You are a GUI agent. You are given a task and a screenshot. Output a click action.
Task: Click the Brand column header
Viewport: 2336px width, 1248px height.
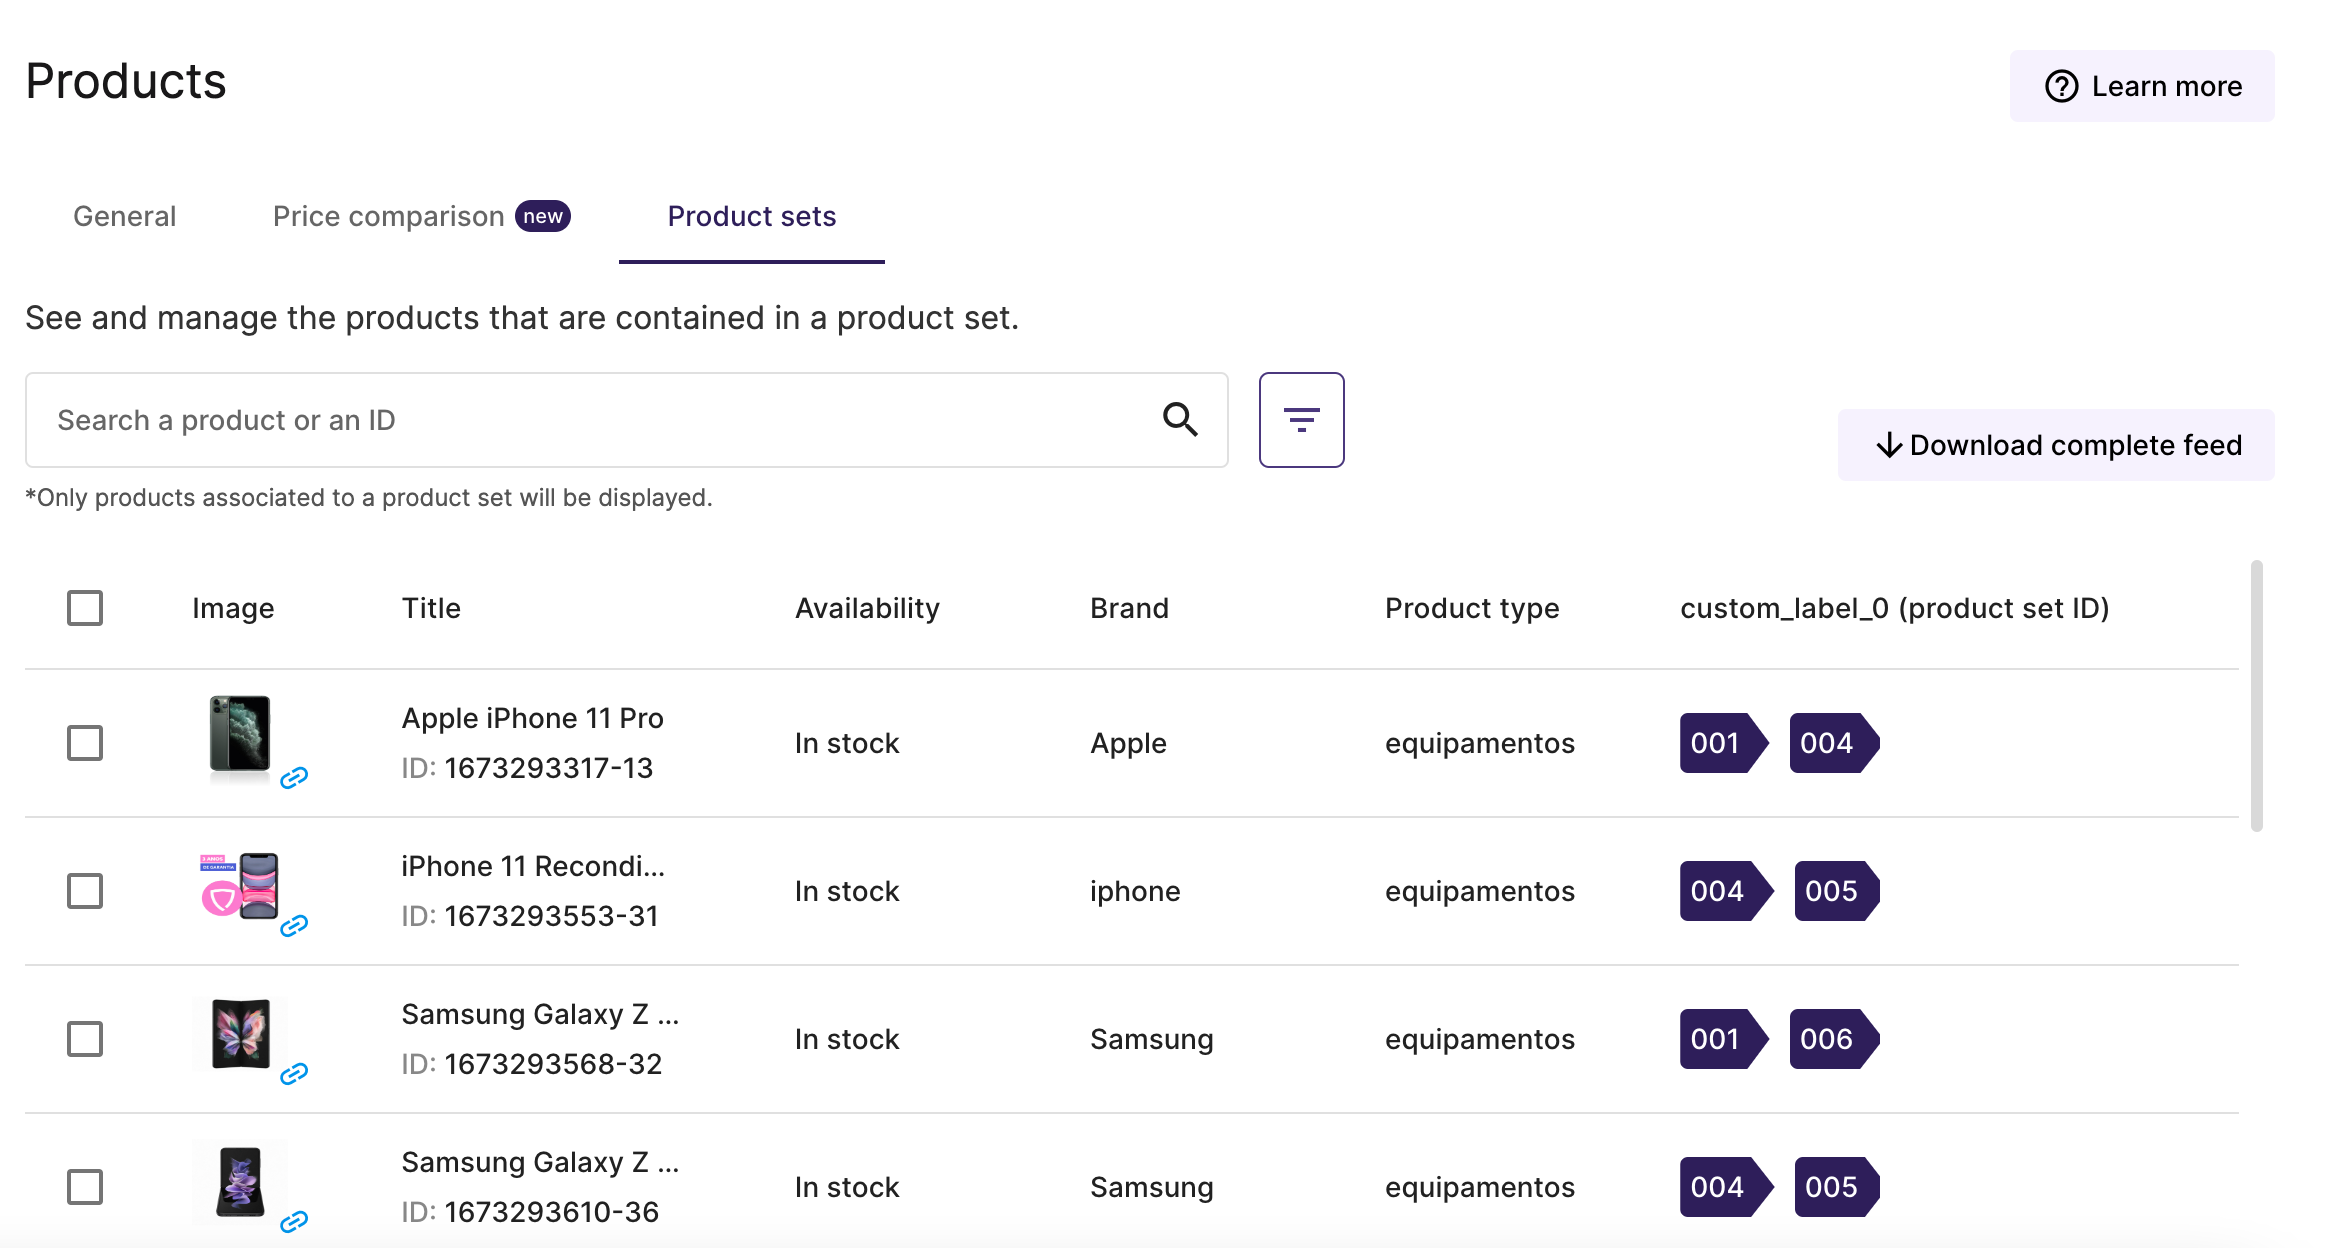tap(1129, 608)
